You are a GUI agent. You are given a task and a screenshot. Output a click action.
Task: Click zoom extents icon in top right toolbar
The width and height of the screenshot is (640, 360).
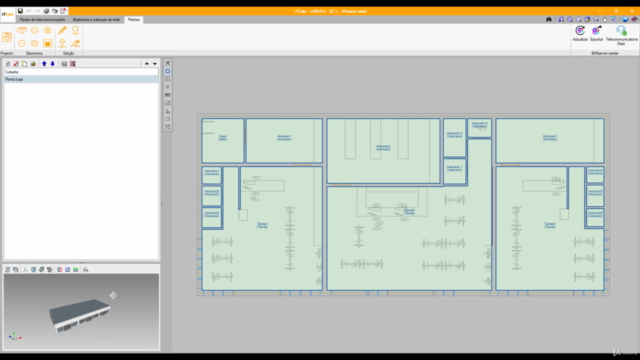point(570,19)
